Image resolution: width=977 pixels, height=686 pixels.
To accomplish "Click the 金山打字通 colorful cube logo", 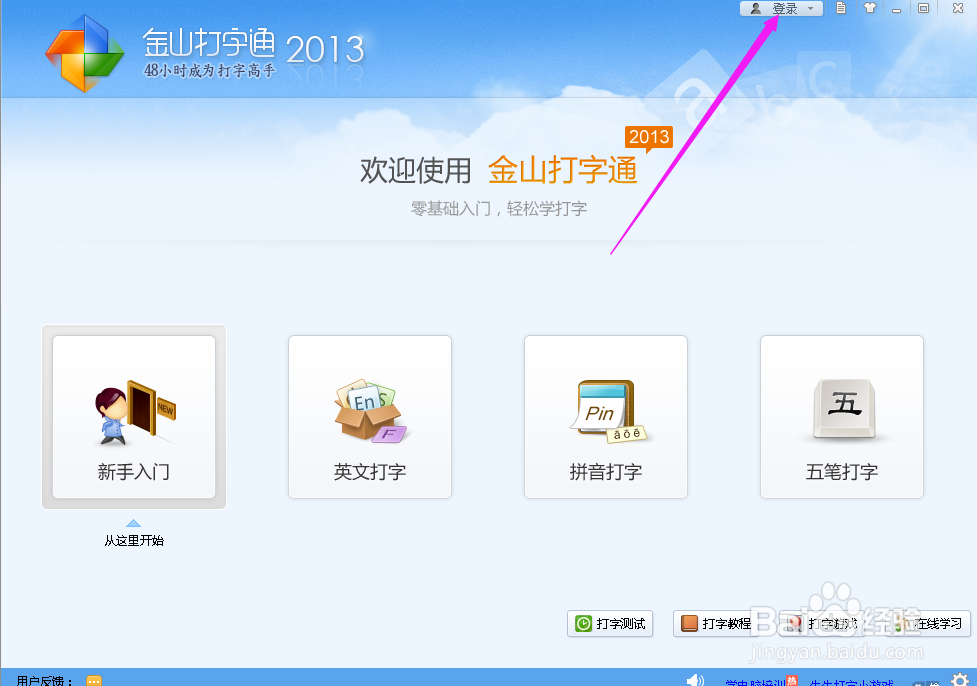I will point(84,53).
